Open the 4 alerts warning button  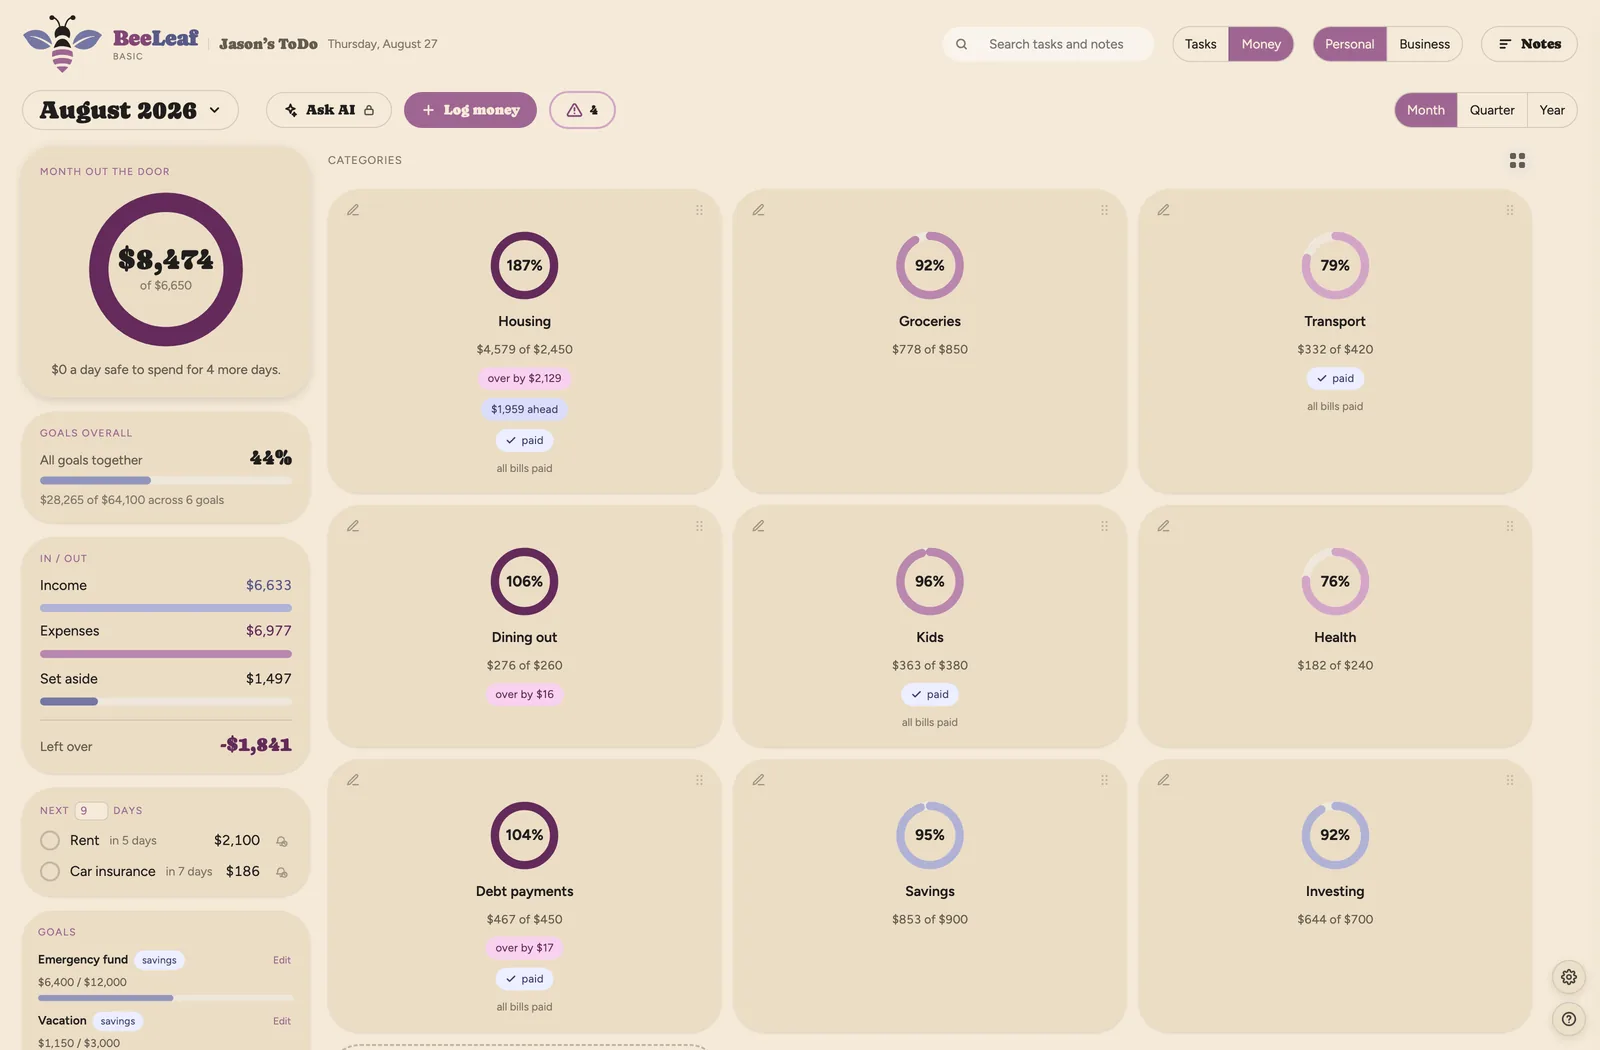582,110
